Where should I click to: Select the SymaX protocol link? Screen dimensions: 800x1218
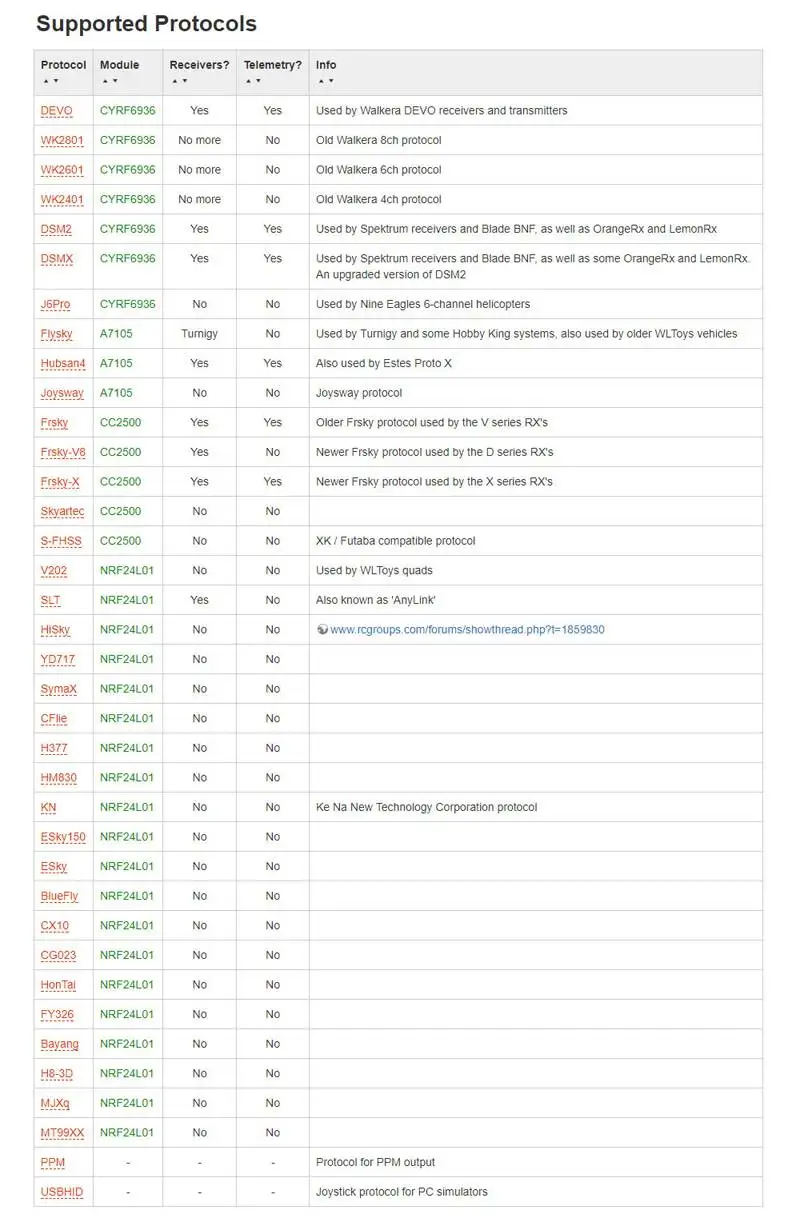59,689
